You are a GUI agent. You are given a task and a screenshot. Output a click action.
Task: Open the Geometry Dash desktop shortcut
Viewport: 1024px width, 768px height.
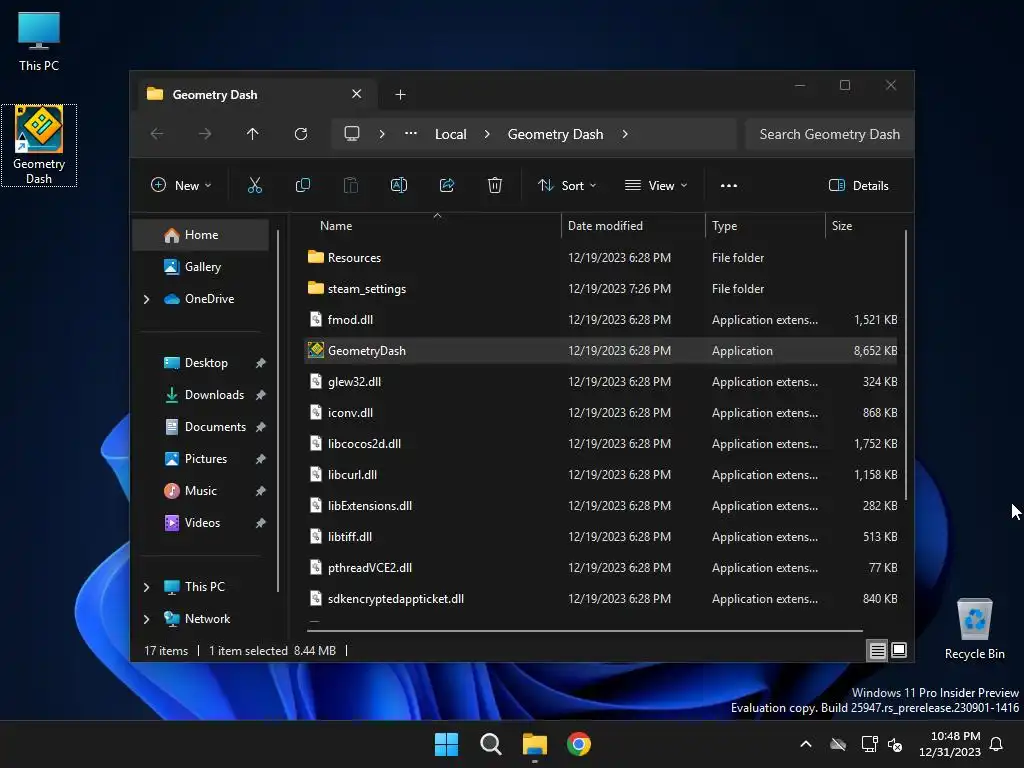coord(39,145)
